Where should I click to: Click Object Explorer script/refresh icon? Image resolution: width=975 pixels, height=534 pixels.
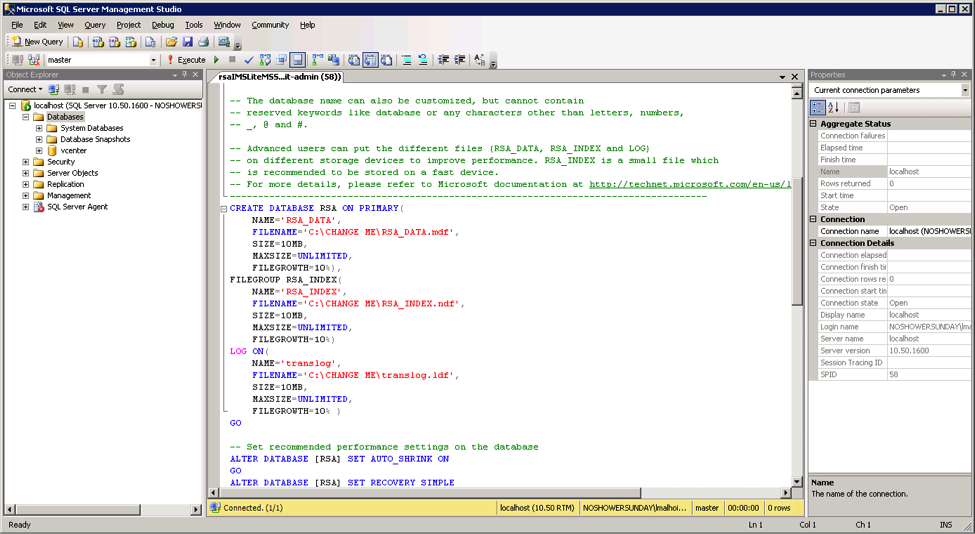click(x=118, y=90)
